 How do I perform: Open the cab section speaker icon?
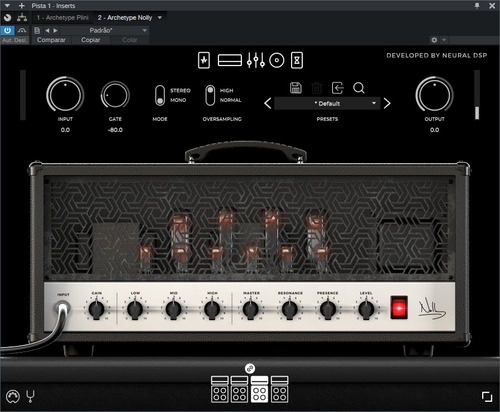point(277,61)
